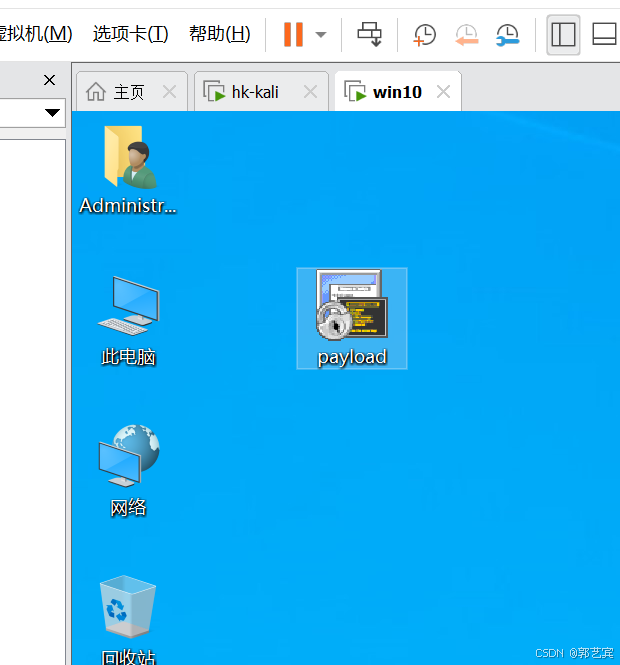The image size is (620, 665).
Task: Toggle the library sidebar view icon
Action: (x=563, y=35)
